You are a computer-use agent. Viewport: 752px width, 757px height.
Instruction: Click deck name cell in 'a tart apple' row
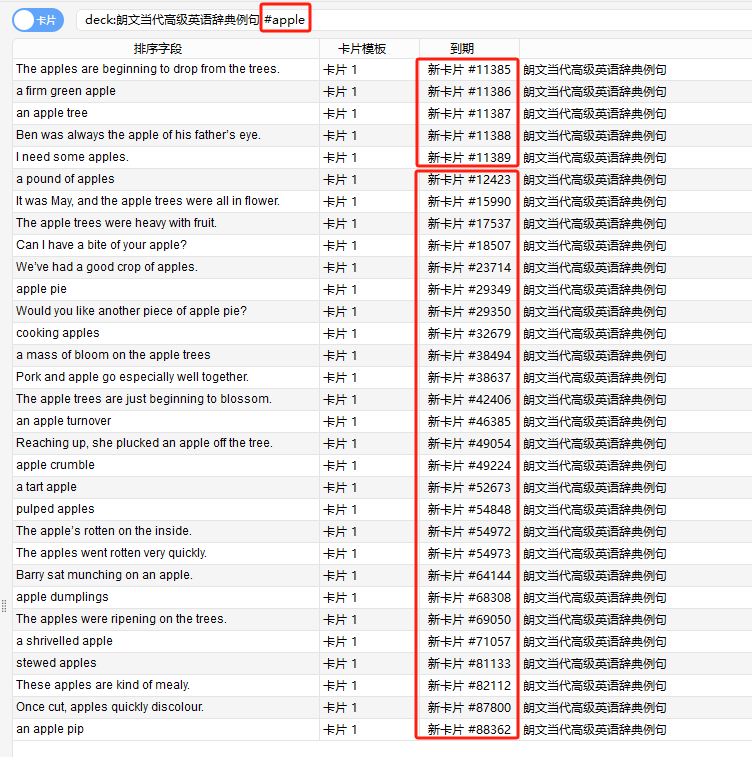click(x=636, y=487)
